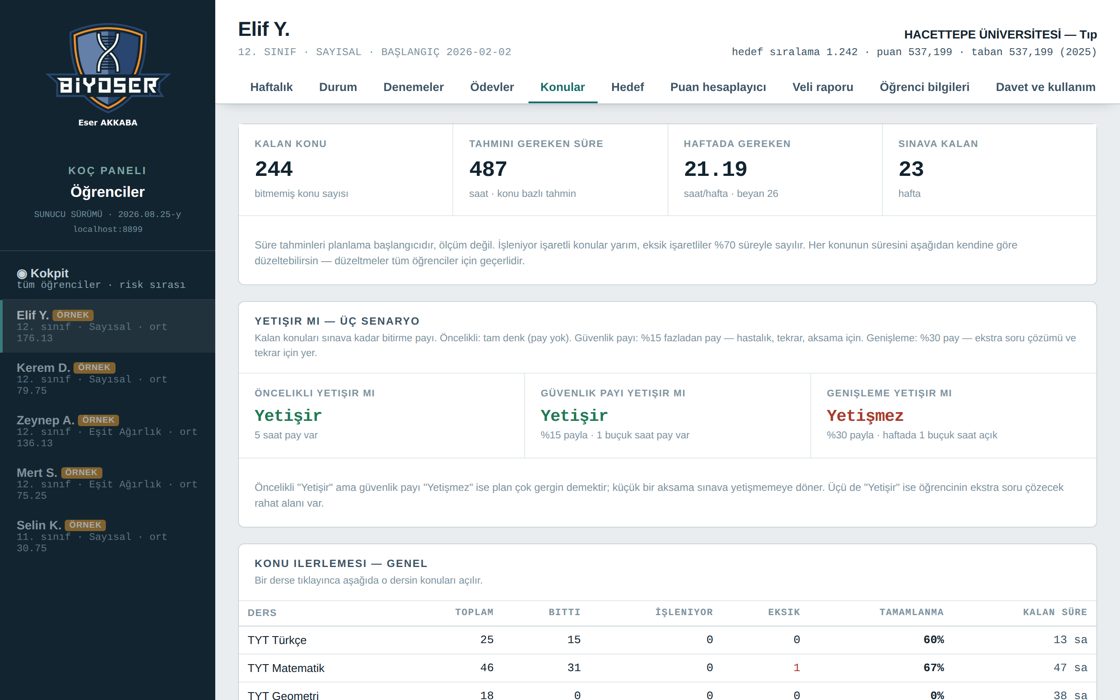Select student Mert S. in sidebar
This screenshot has height=700, width=1120.
tap(107, 484)
